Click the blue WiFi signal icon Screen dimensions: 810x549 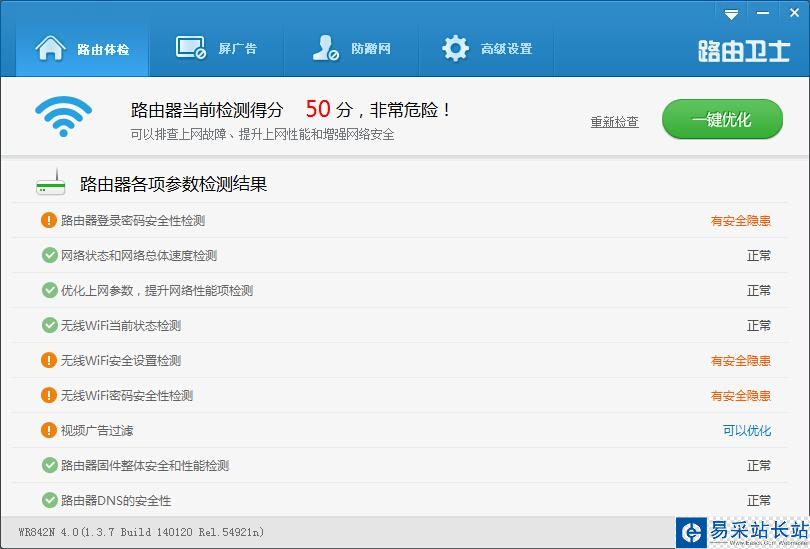64,116
